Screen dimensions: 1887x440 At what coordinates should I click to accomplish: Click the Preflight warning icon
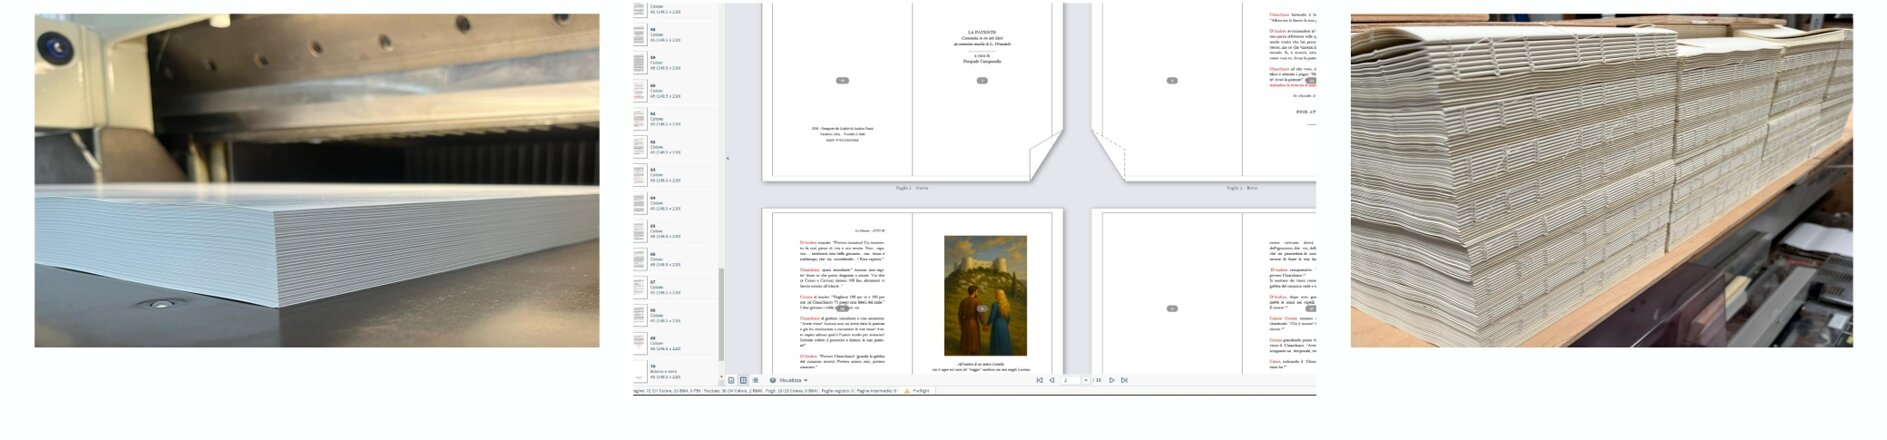click(x=907, y=391)
